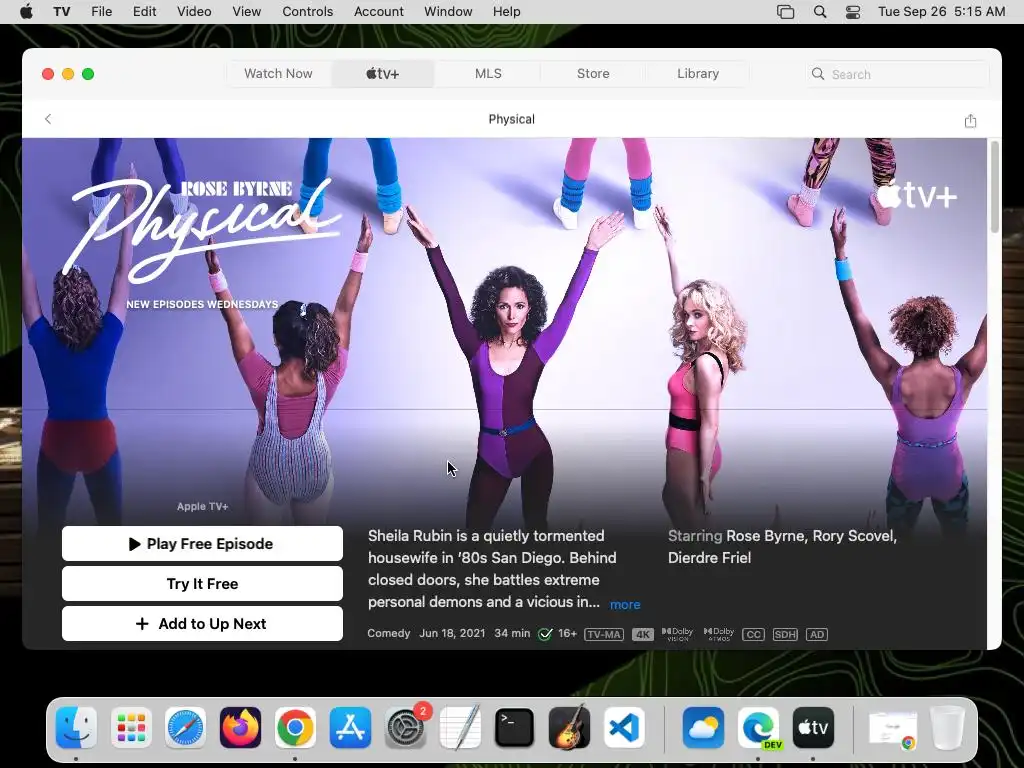Switch to the MLS tab
Image resolution: width=1024 pixels, height=768 pixels.
point(488,74)
